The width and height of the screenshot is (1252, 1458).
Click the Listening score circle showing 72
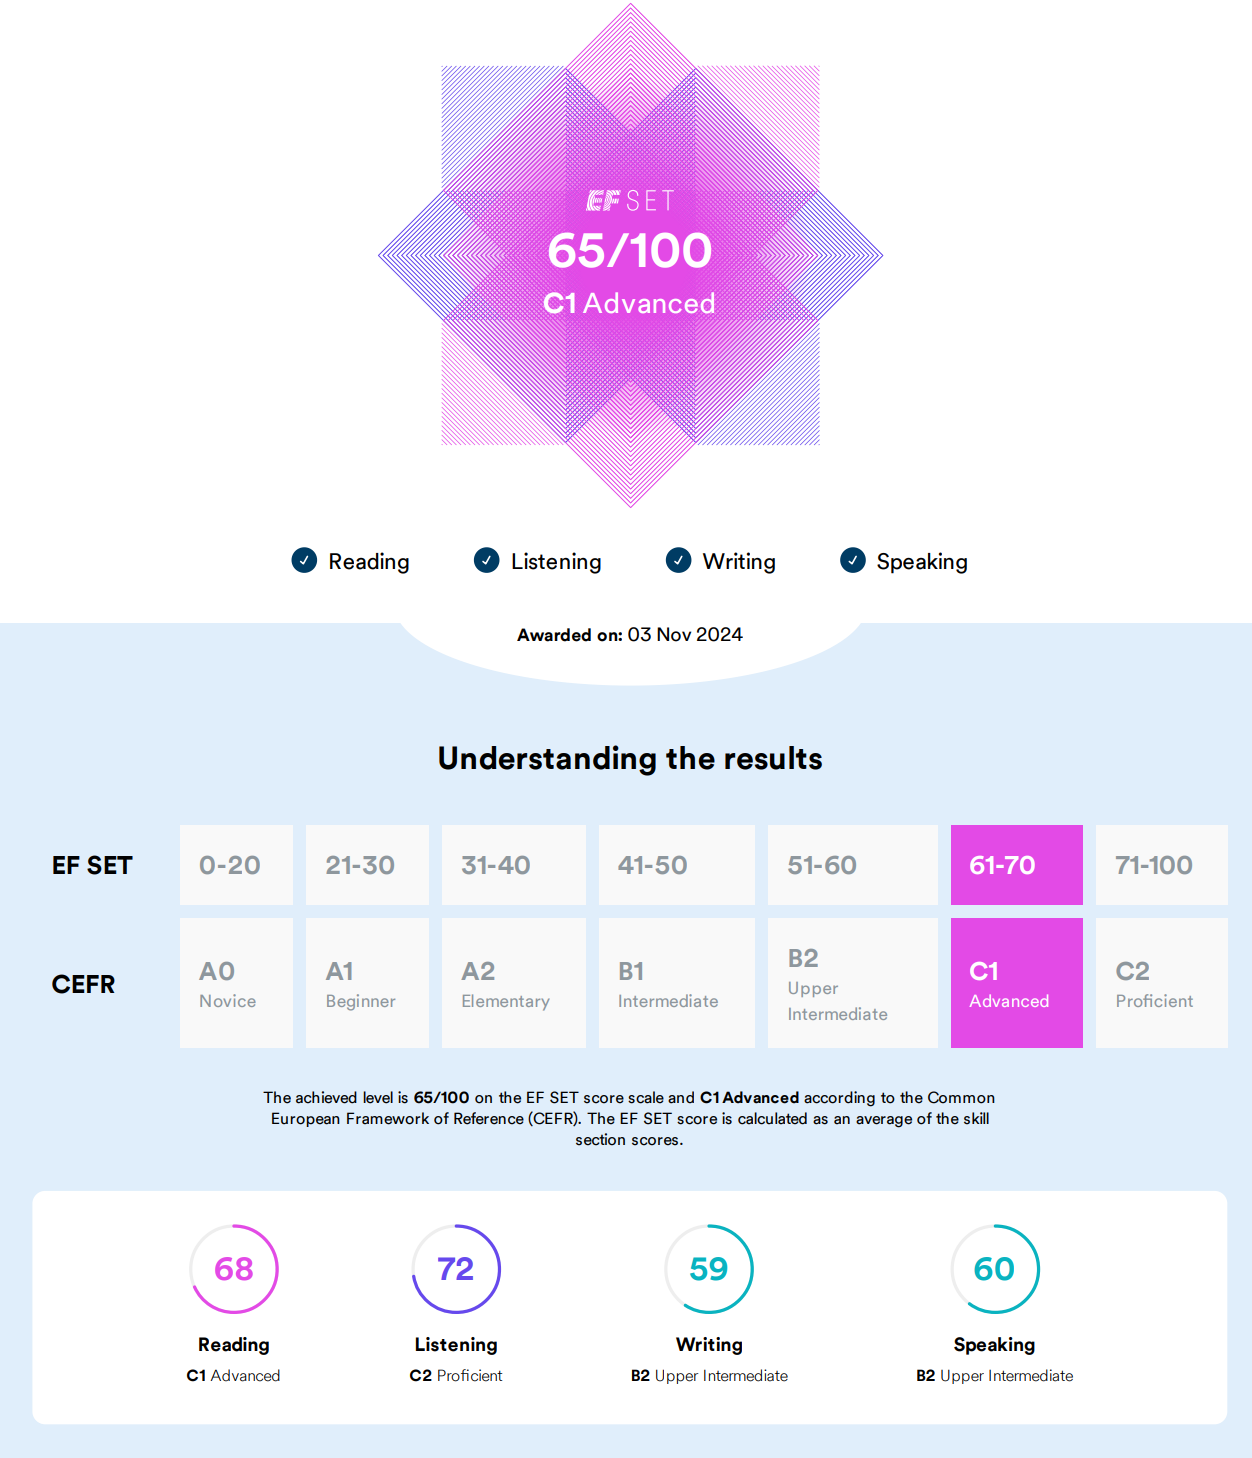pos(456,1269)
